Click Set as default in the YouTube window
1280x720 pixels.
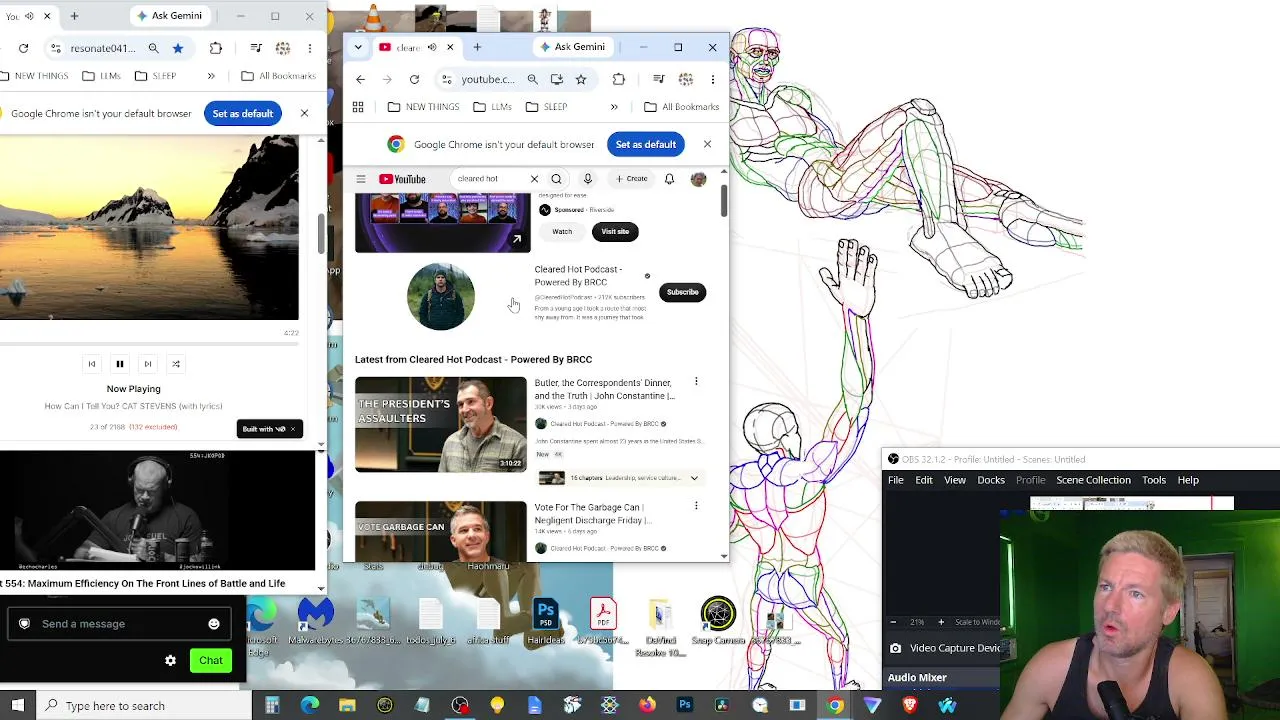tap(646, 144)
